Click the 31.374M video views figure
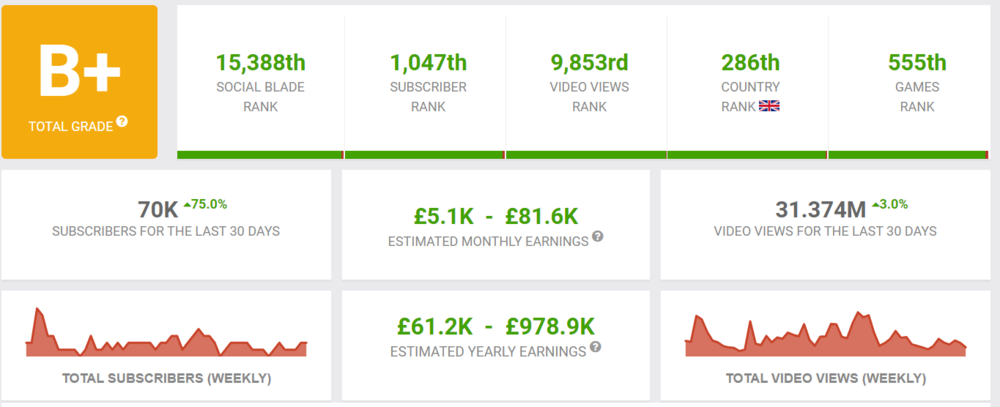Image resolution: width=1000 pixels, height=407 pixels. click(x=821, y=210)
